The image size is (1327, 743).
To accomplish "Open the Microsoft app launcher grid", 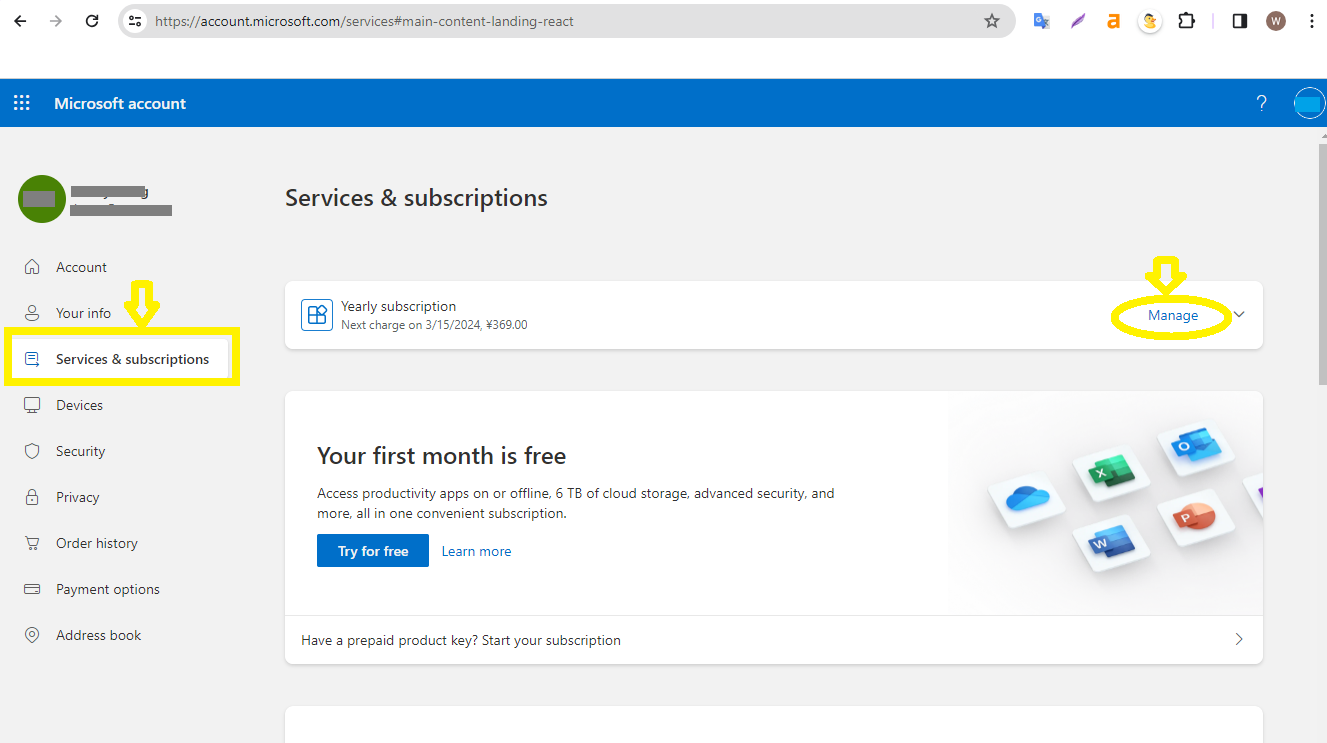I will tap(22, 103).
